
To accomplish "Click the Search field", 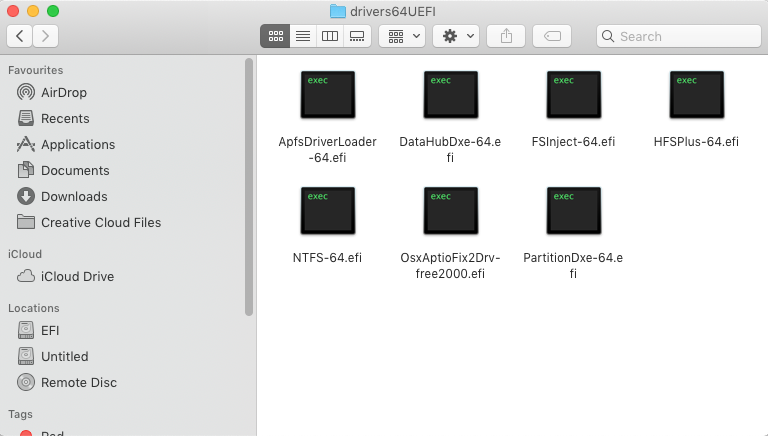I will 678,36.
